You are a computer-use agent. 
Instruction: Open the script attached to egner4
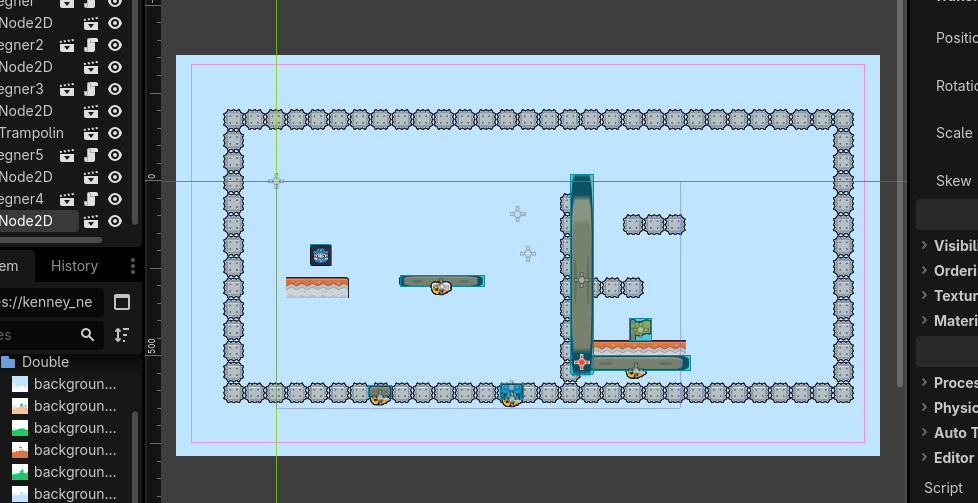91,199
